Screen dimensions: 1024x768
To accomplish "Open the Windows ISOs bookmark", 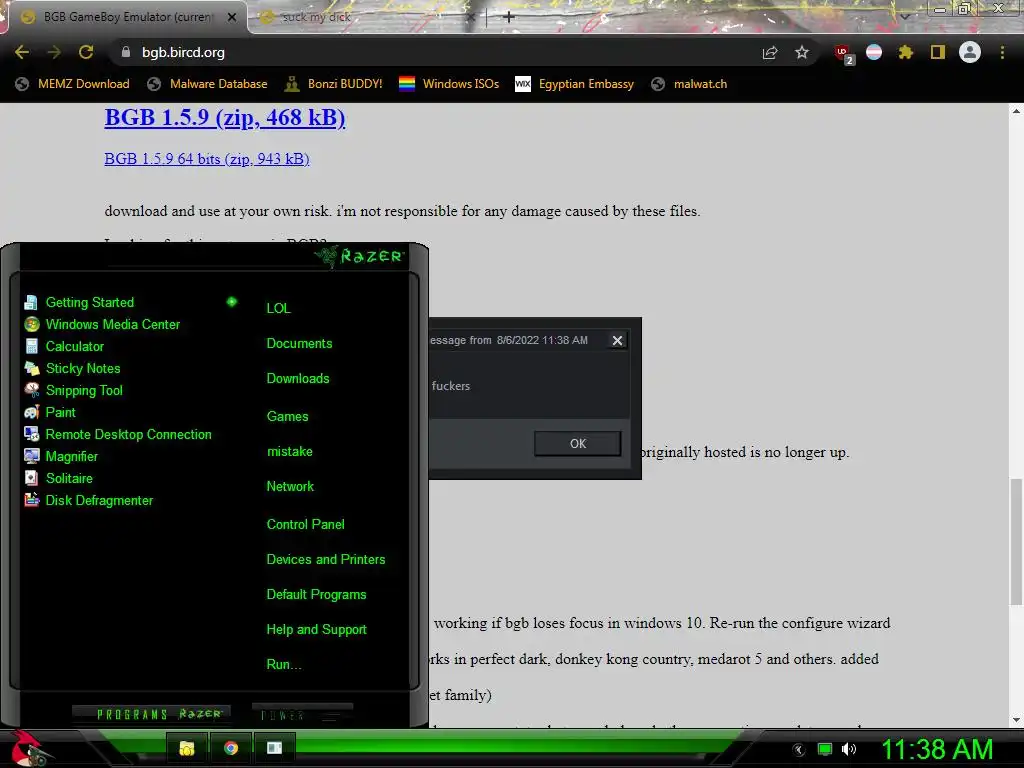I will 449,84.
